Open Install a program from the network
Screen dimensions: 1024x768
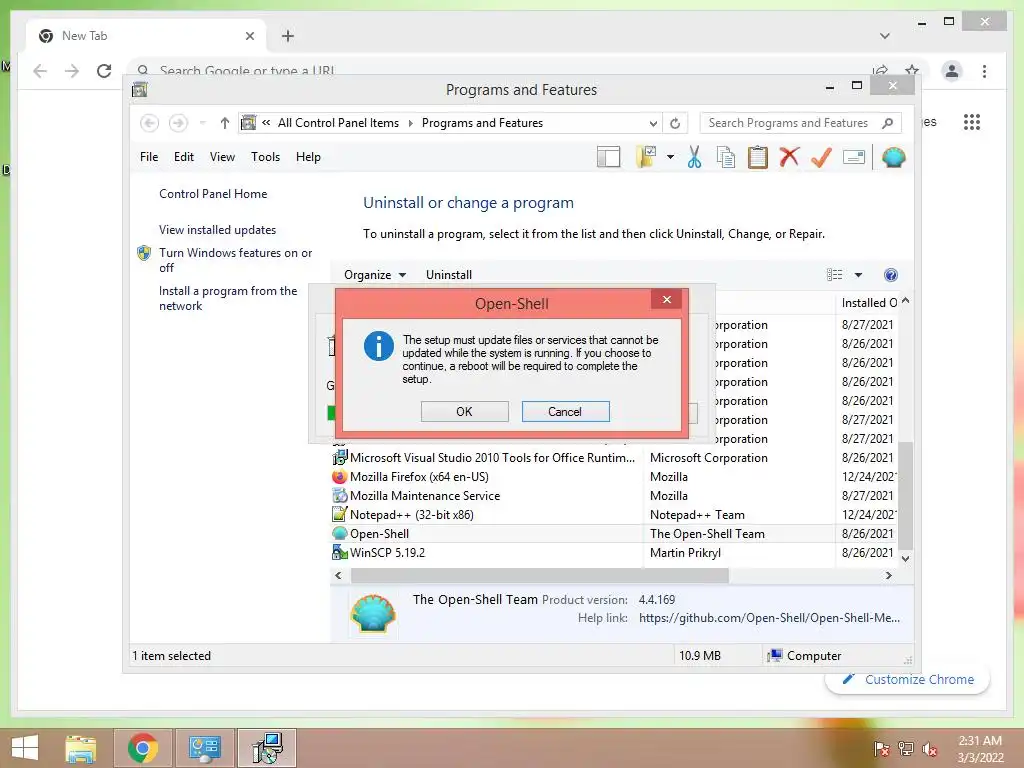pos(228,298)
